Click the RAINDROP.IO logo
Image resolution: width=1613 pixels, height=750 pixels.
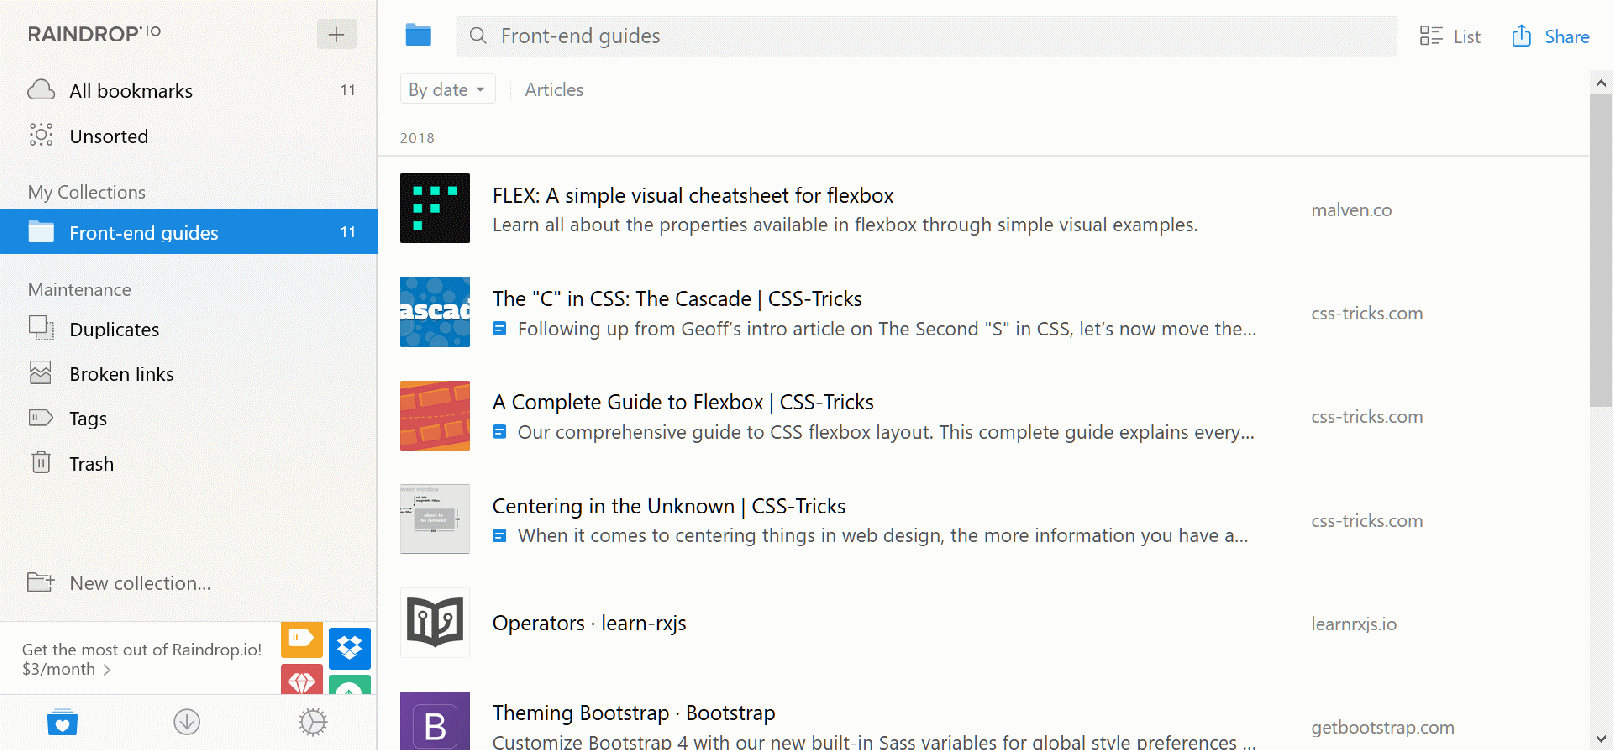pos(94,33)
